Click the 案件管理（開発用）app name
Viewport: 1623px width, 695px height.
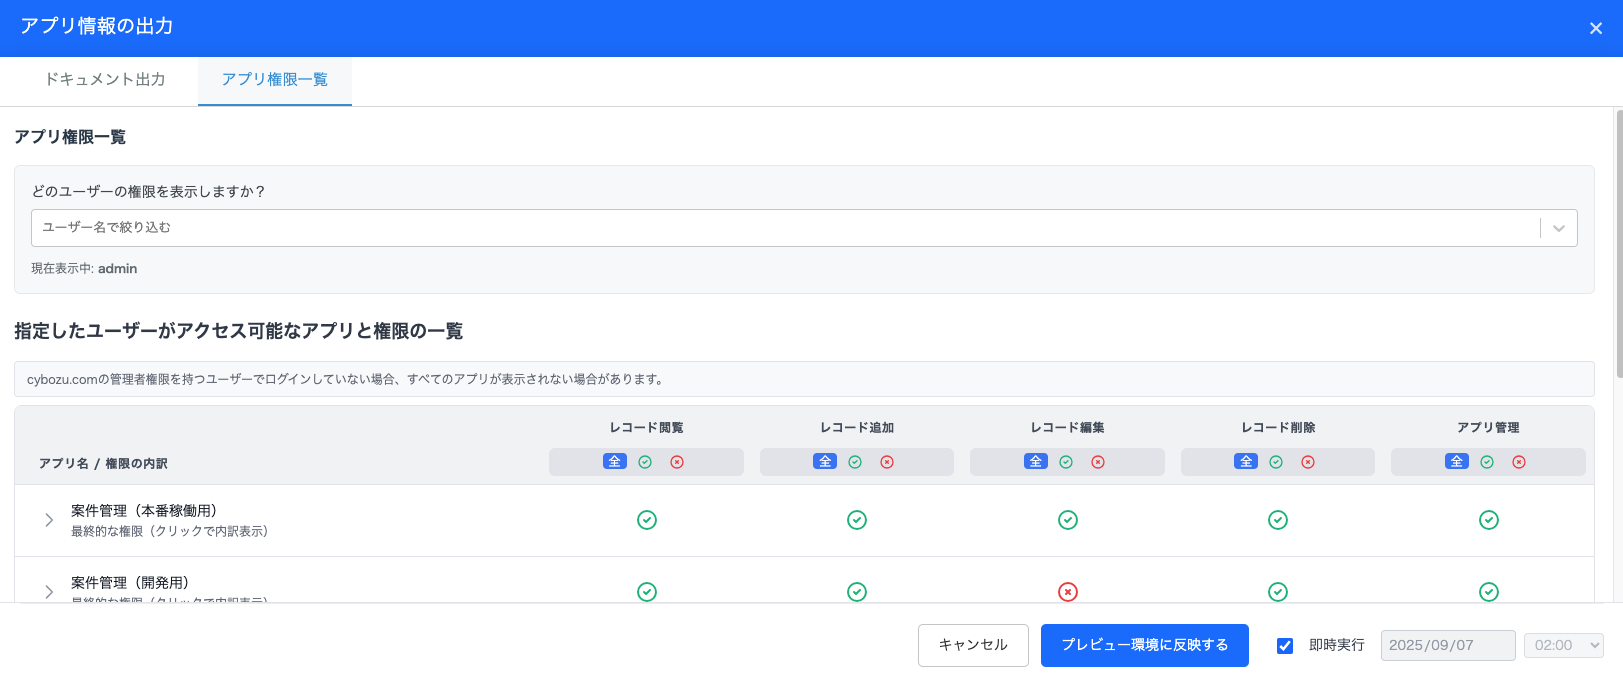(130, 583)
